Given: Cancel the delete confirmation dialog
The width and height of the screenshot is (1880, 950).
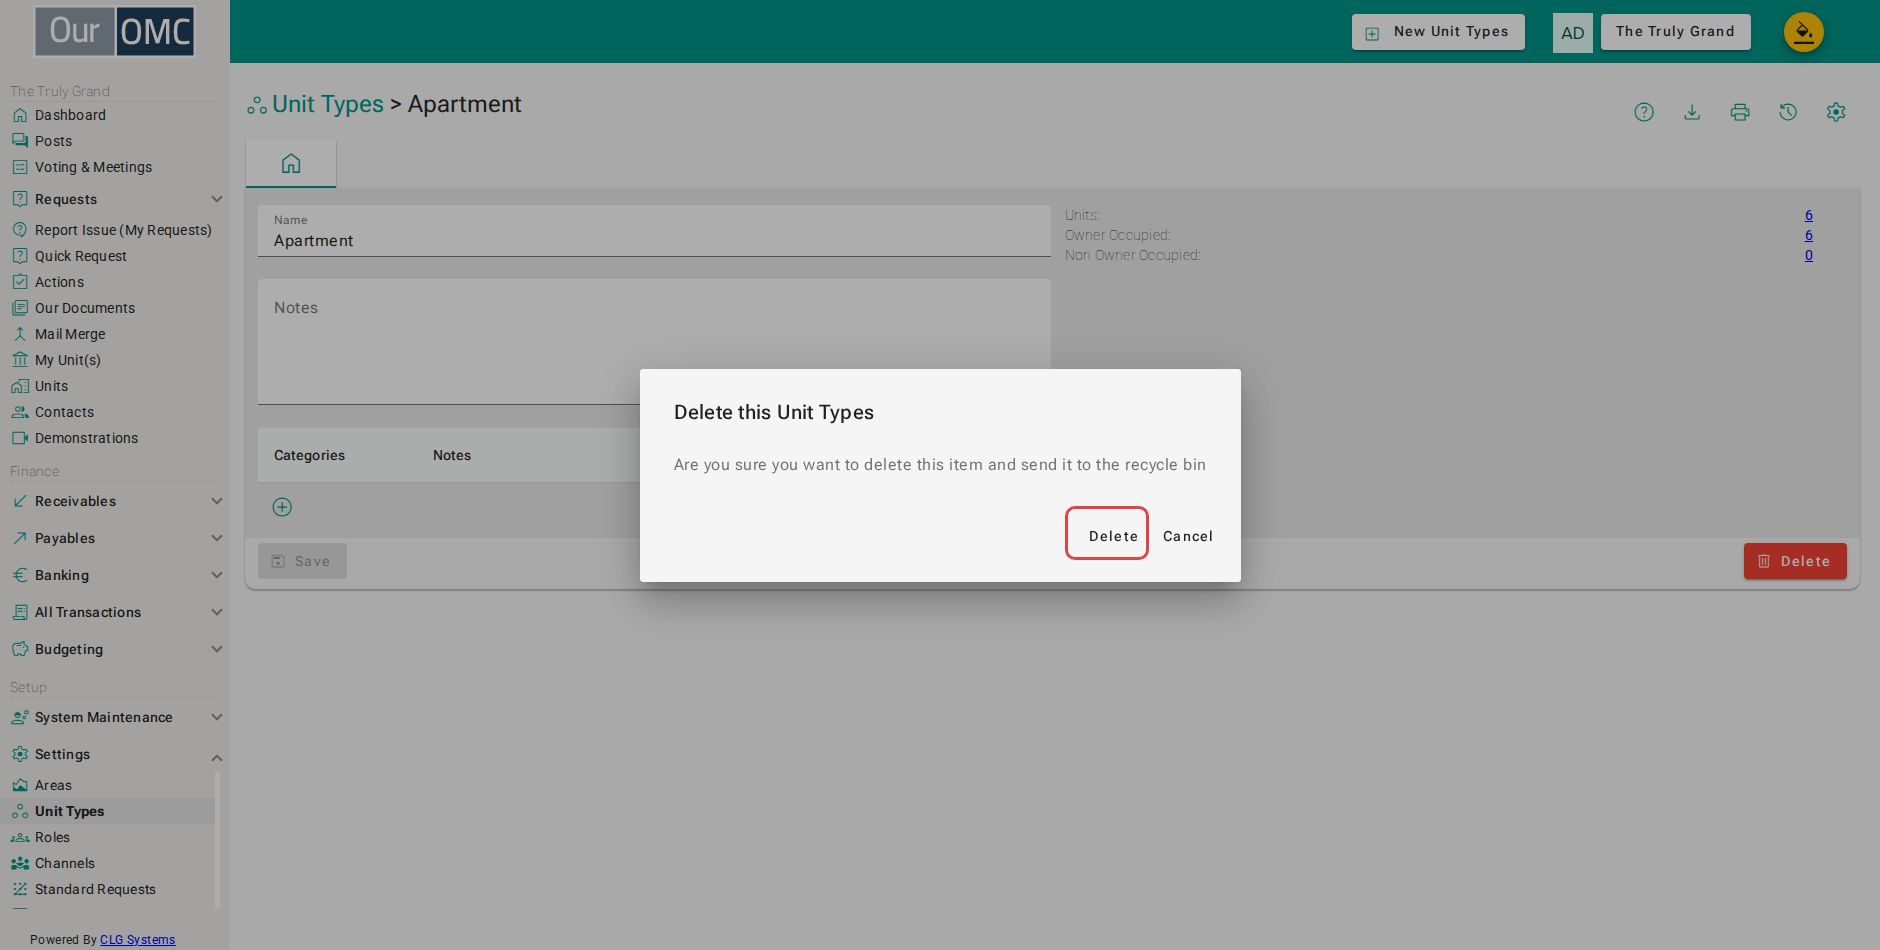Looking at the screenshot, I should (x=1188, y=536).
